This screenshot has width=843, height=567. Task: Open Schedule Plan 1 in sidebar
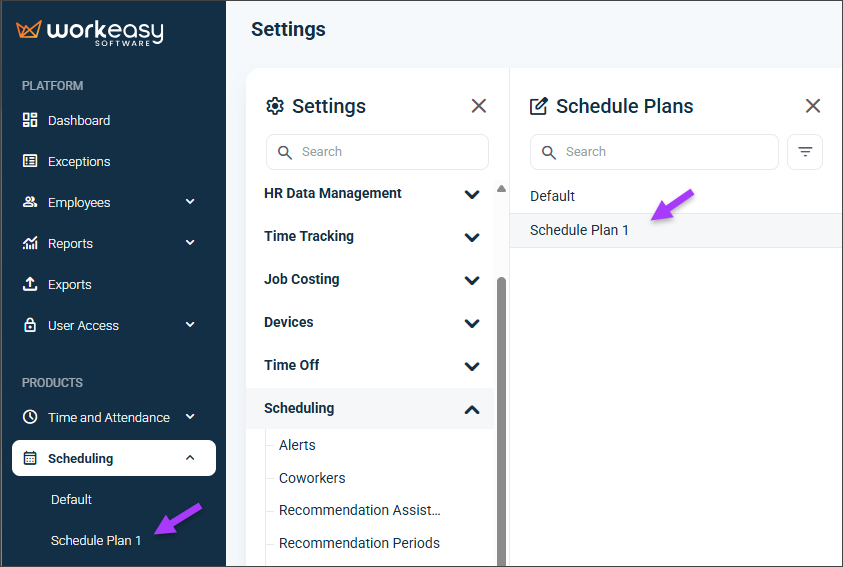96,540
